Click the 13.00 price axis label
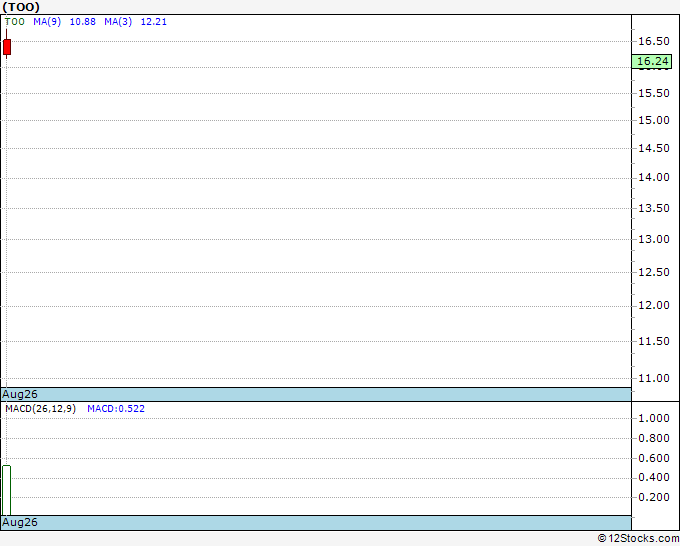 click(654, 239)
